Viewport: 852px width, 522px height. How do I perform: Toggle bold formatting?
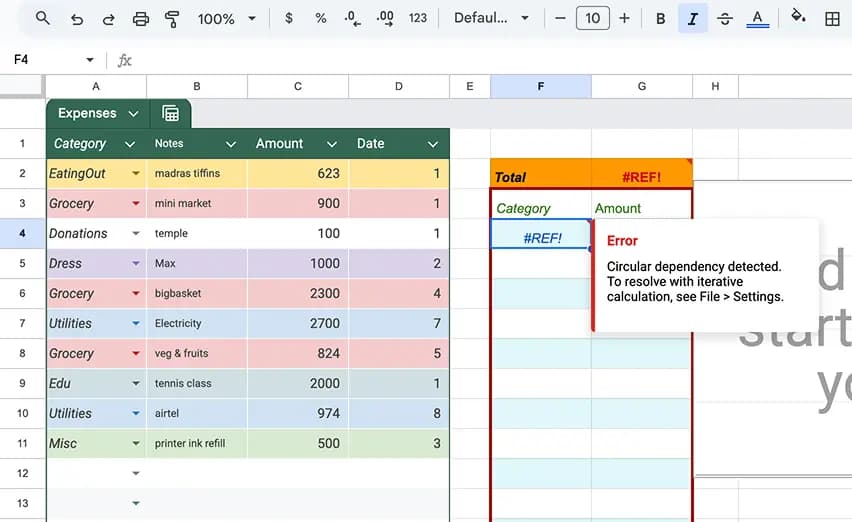coord(661,19)
